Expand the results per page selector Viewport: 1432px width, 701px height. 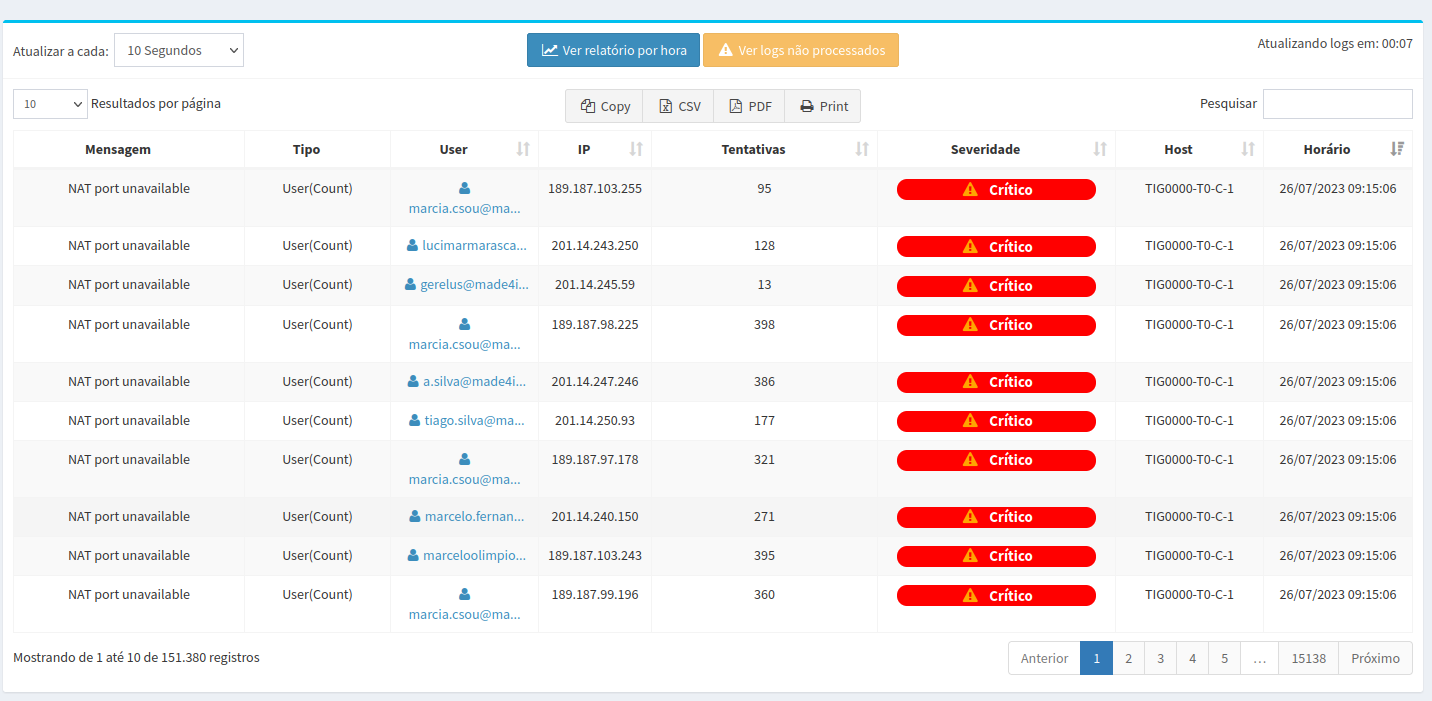51,103
